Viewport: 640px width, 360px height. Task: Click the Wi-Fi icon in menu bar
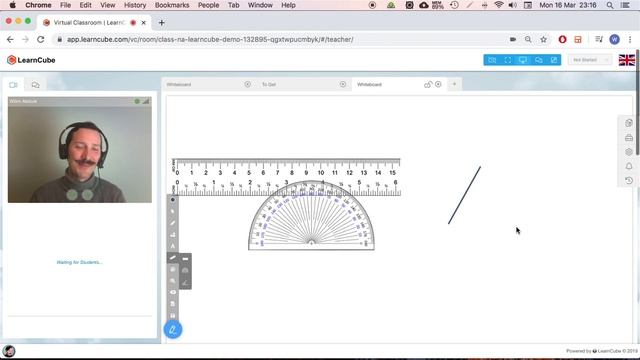[x=498, y=5]
